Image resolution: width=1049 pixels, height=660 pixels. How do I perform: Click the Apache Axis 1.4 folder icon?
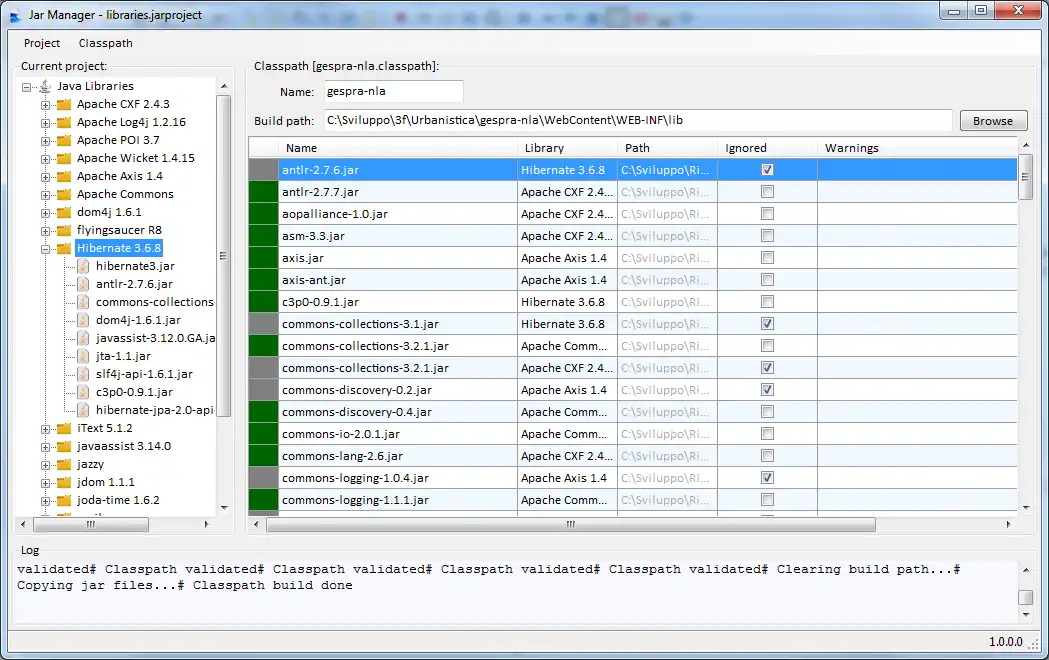pyautogui.click(x=64, y=177)
